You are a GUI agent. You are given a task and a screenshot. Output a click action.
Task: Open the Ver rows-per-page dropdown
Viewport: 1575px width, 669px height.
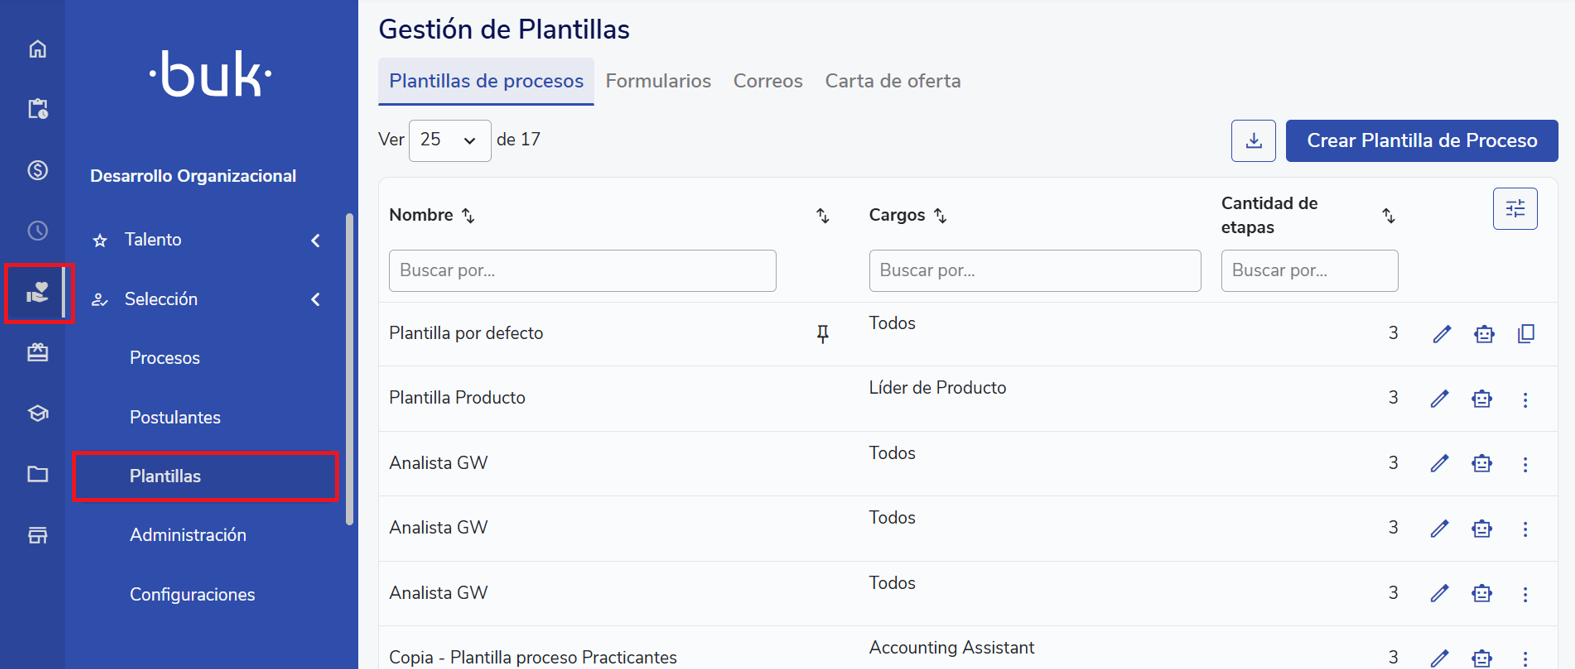pos(449,141)
